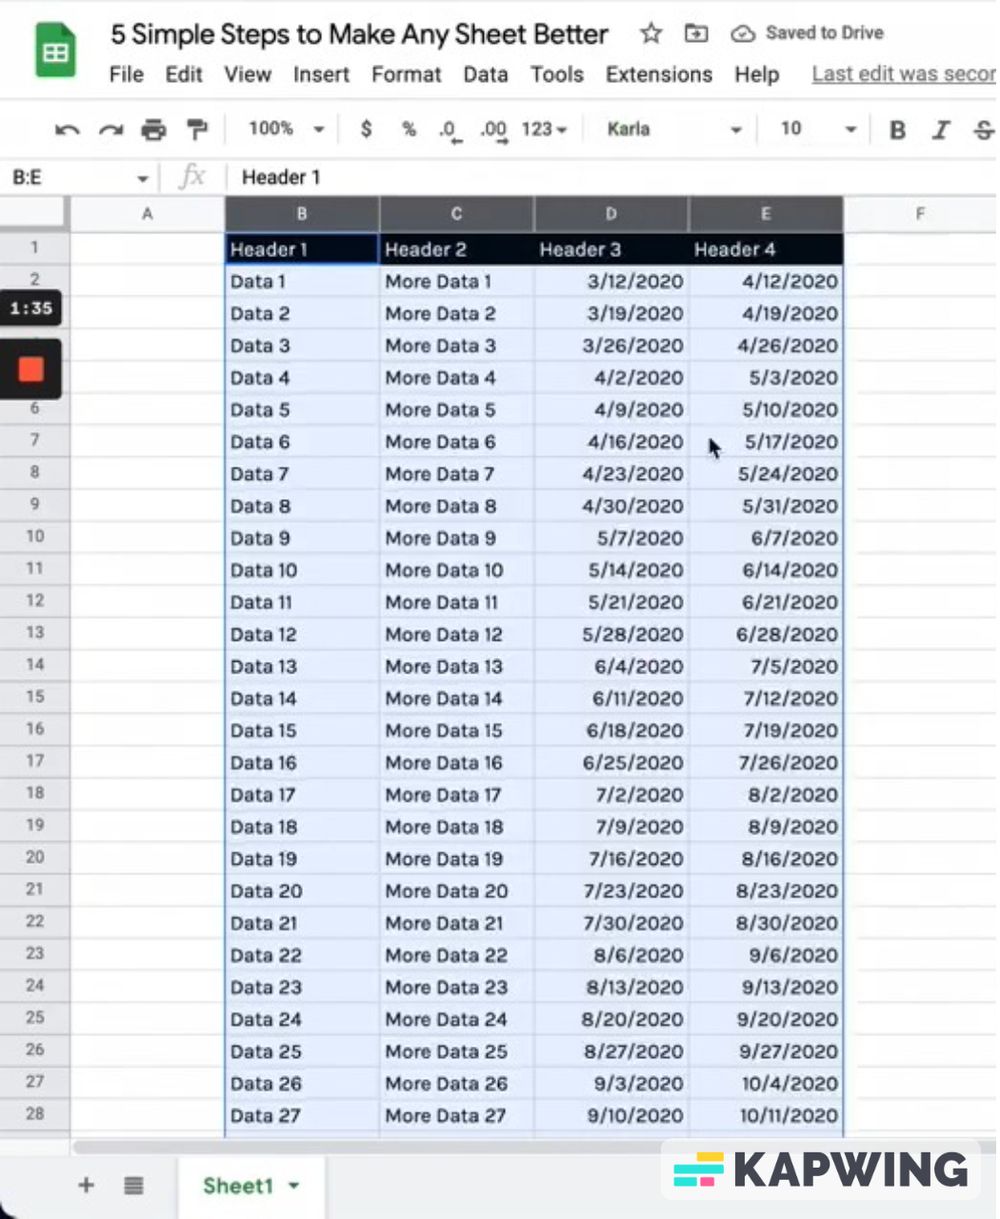Open the Google Sheets home icon
The width and height of the screenshot is (1000, 1219).
[x=56, y=52]
